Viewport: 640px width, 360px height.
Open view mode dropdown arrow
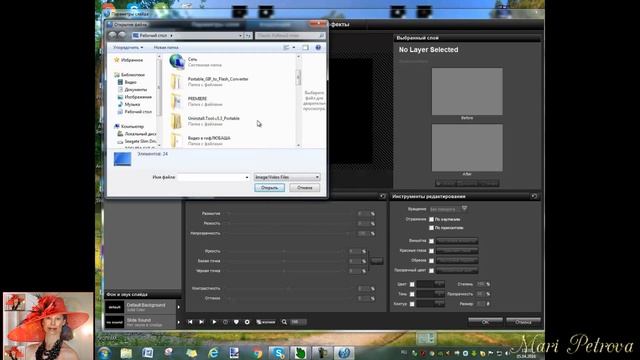(x=293, y=48)
